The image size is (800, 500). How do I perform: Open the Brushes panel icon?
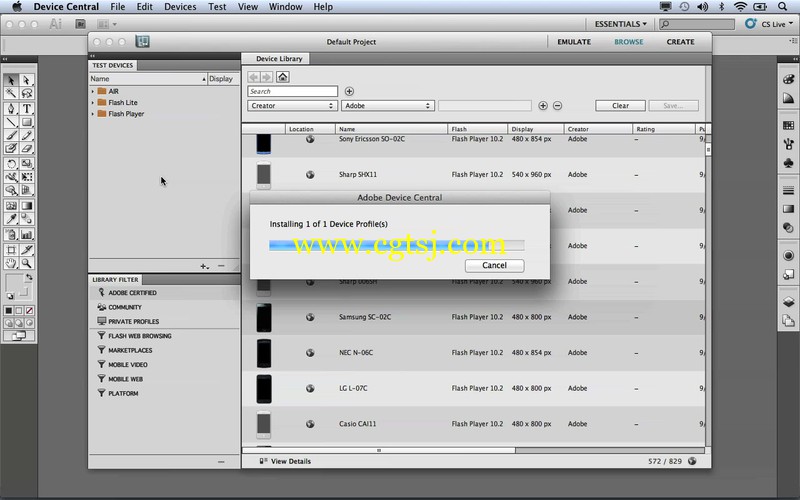[788, 144]
